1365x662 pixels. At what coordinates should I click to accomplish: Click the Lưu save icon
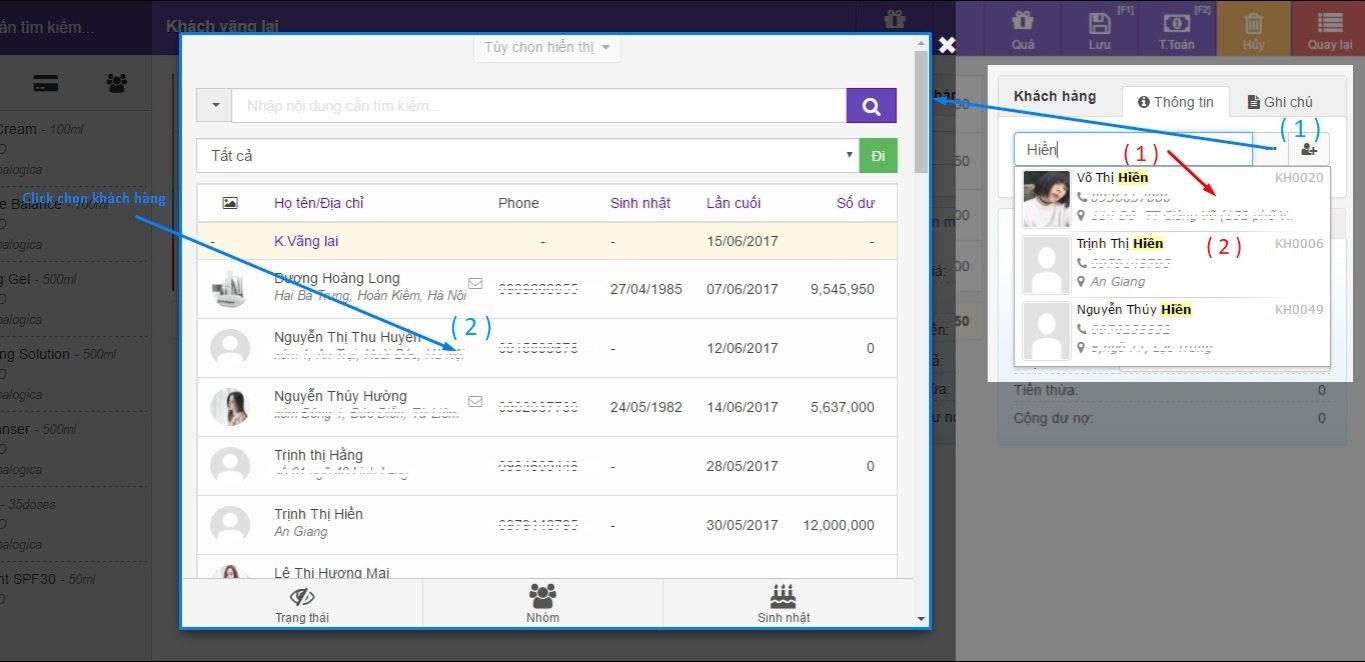[x=1099, y=29]
